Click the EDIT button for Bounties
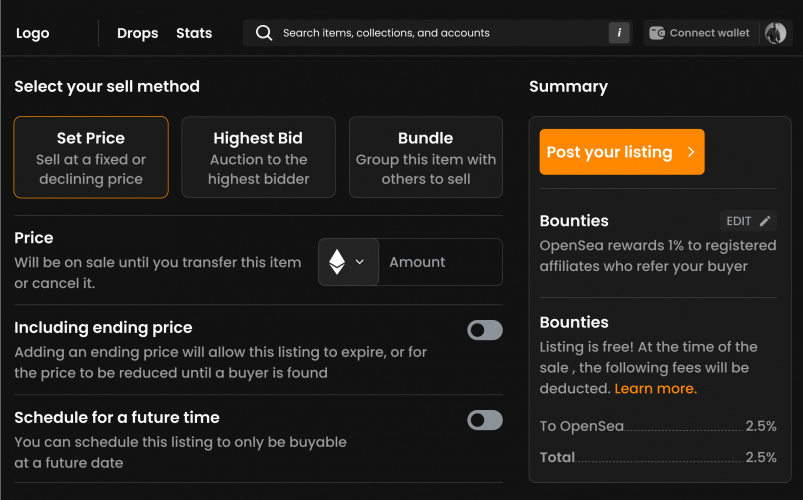 748,221
